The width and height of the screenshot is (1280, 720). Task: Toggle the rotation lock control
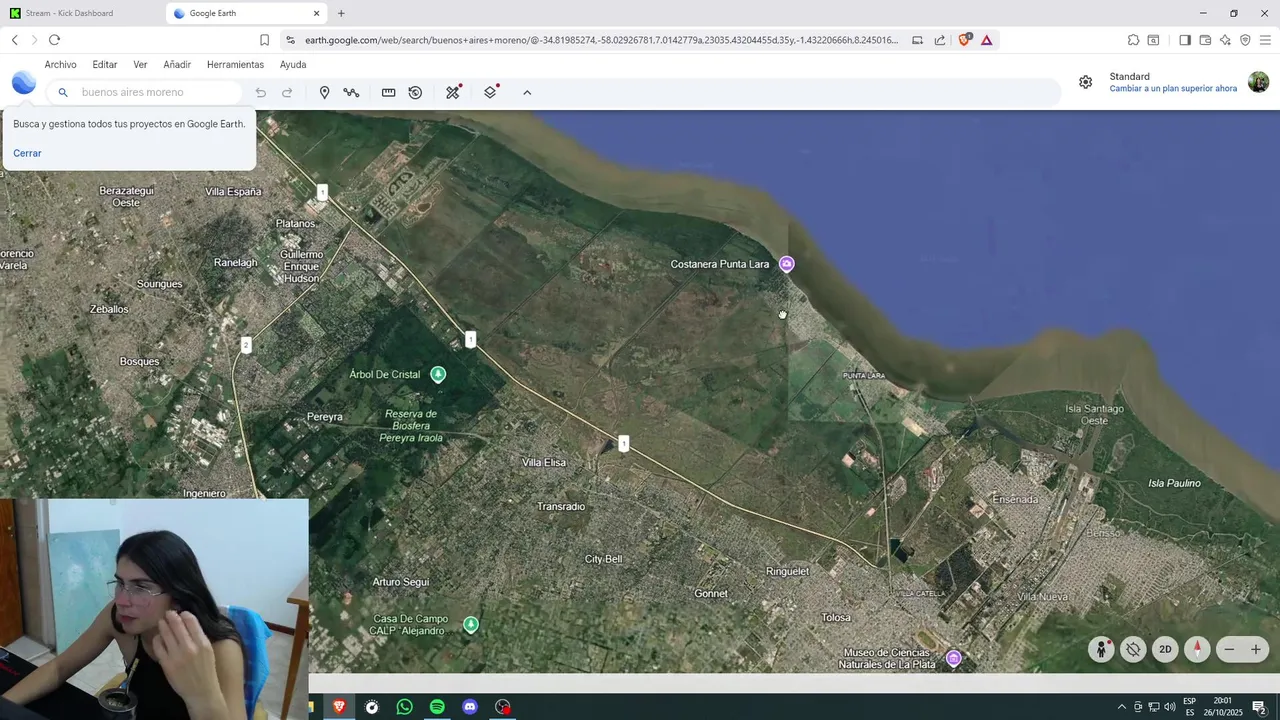point(1133,649)
